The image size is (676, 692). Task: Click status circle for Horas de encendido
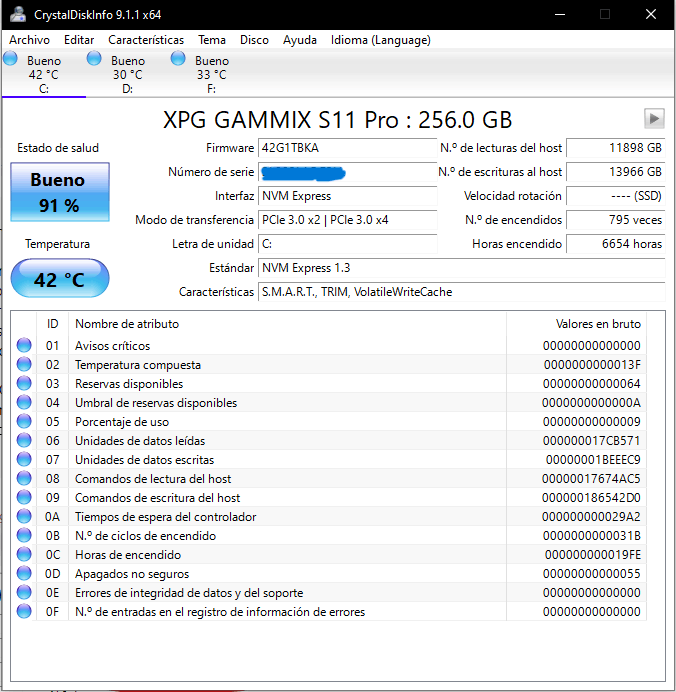[24, 554]
